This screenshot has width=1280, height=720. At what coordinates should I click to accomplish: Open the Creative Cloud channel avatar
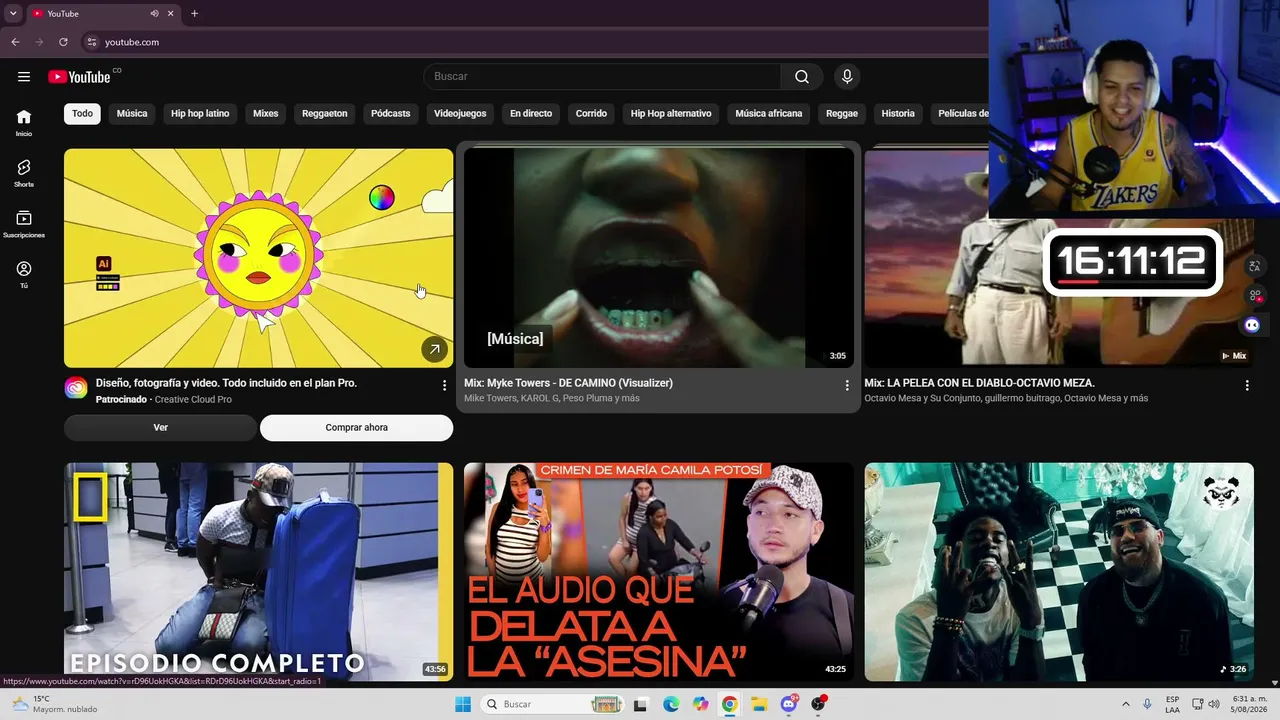tap(76, 388)
